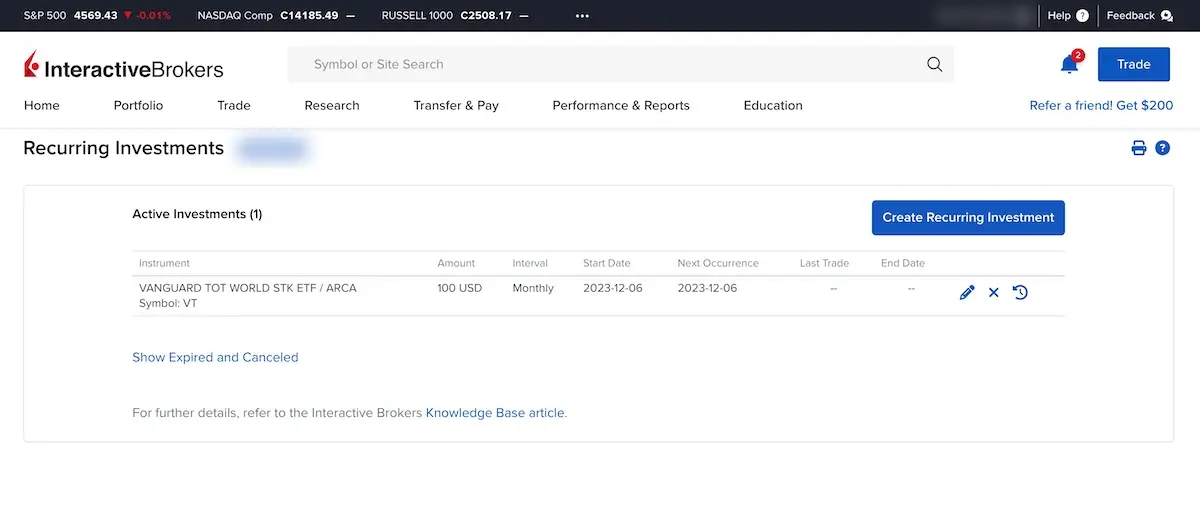1200x518 pixels.
Task: Open the Education menu
Action: tap(773, 105)
